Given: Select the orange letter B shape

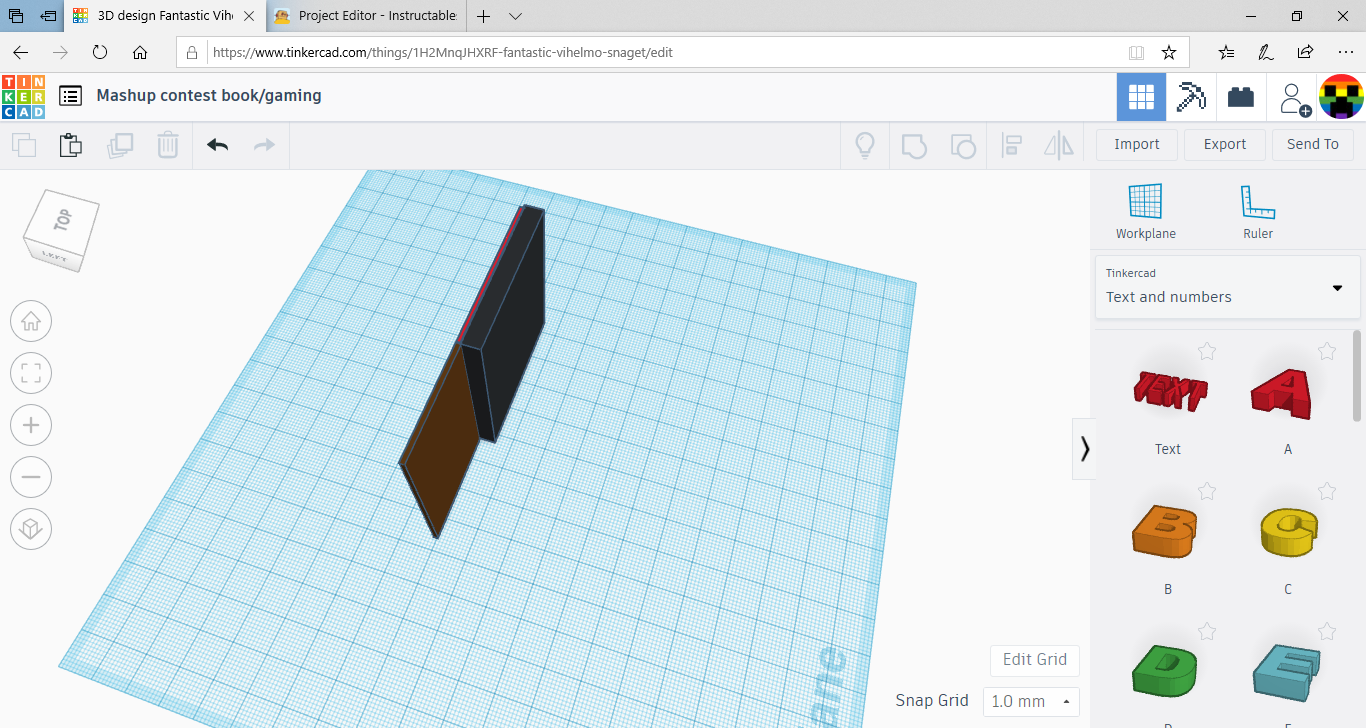Looking at the screenshot, I should coord(1166,531).
